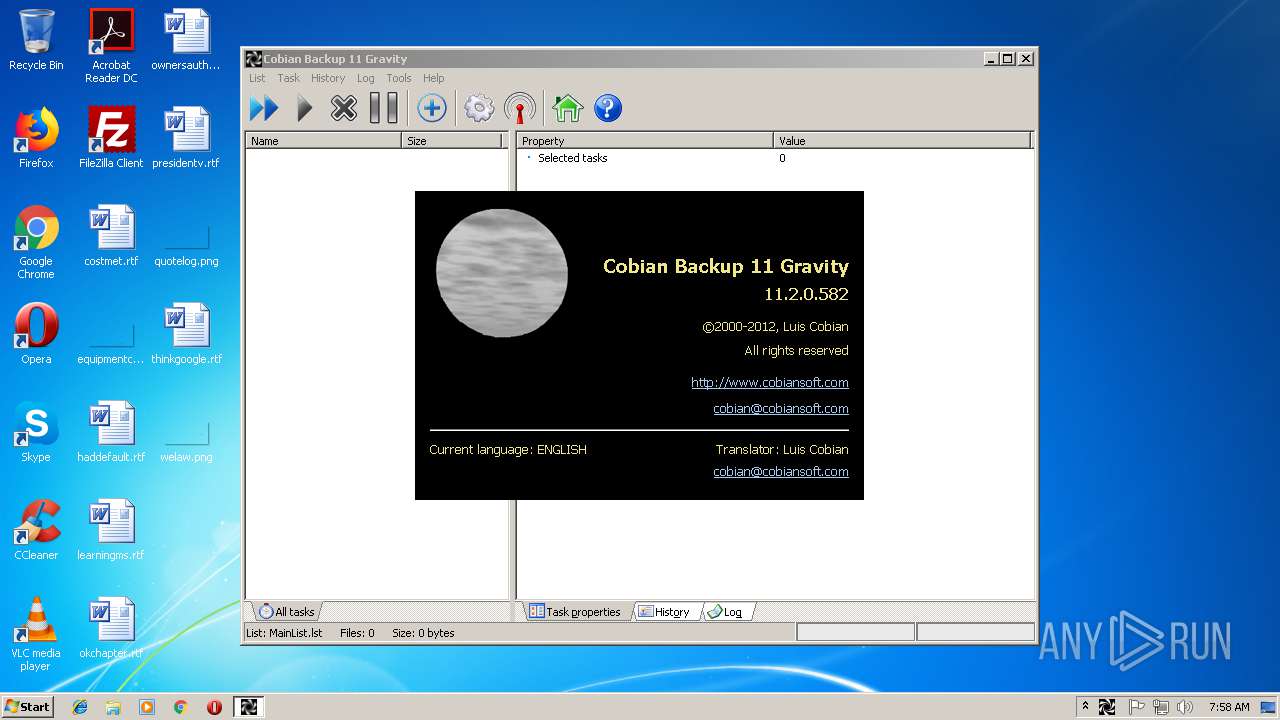Open the http://www.cobiansoft.com link
The height and width of the screenshot is (720, 1280).
coord(770,382)
